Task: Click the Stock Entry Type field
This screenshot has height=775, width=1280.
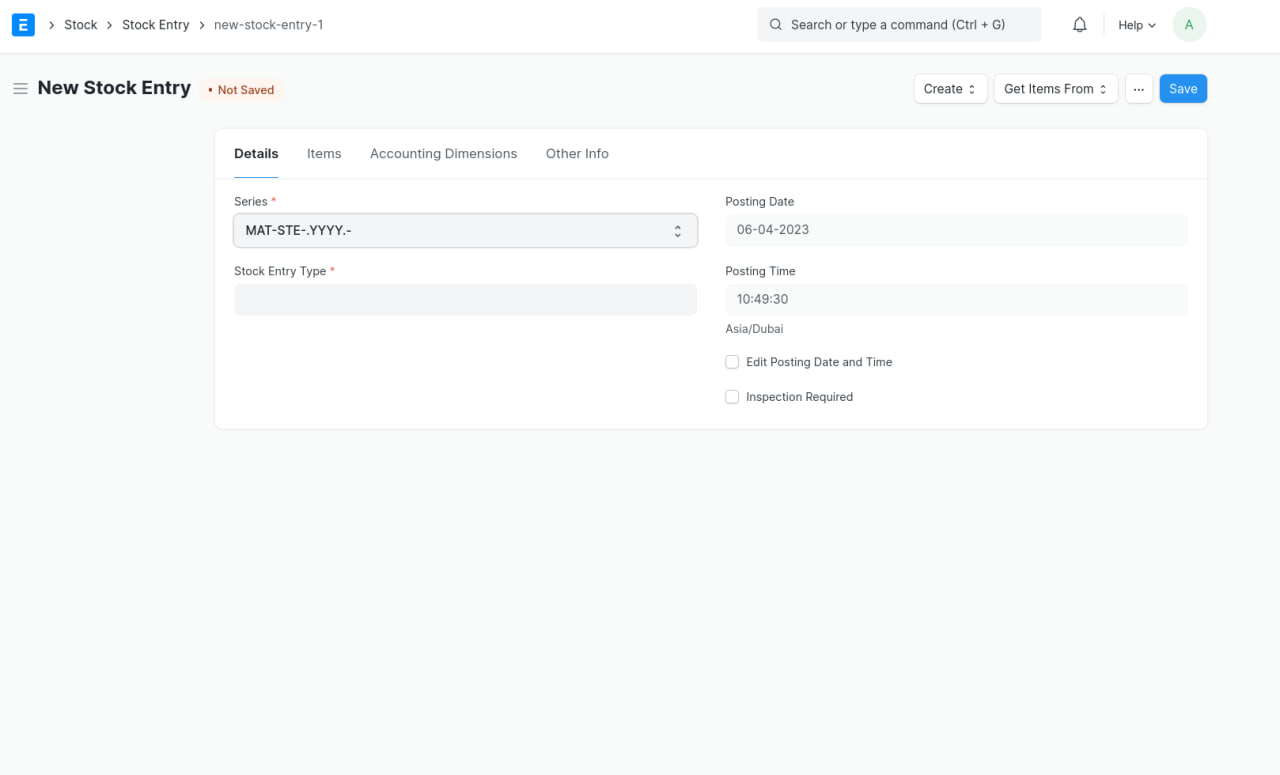Action: click(x=465, y=299)
